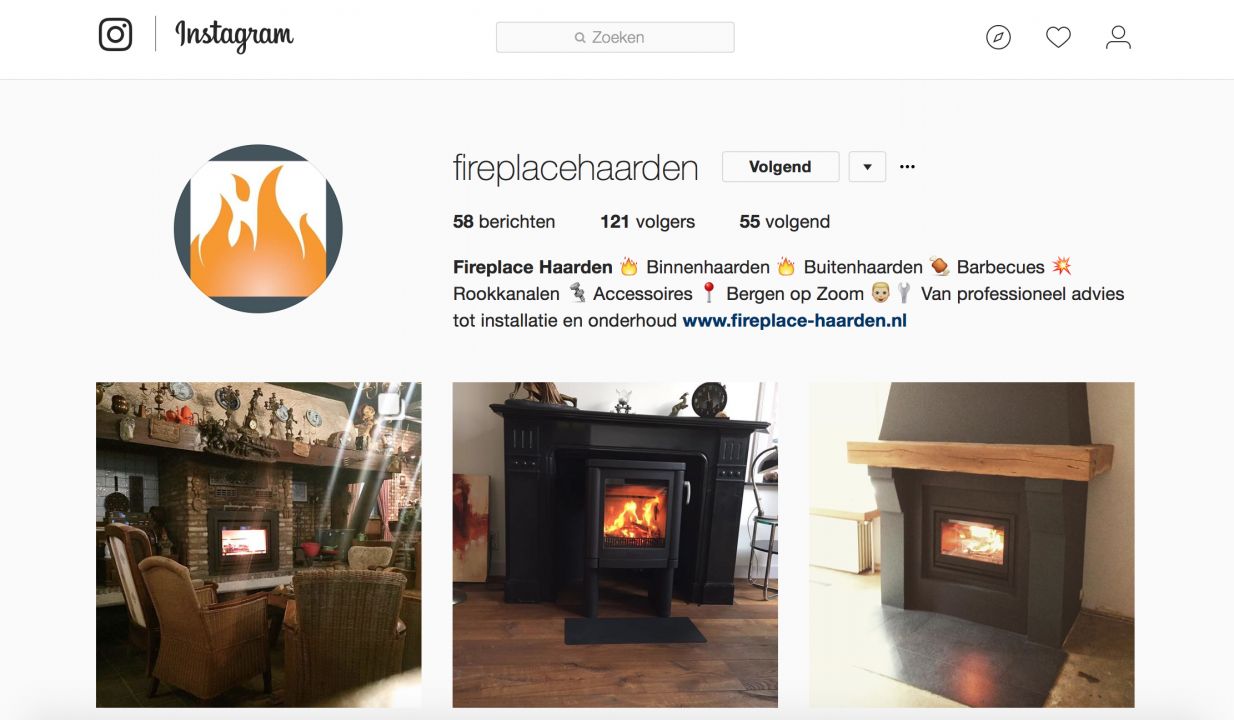The image size is (1234, 720).
Task: Open the black freestanding stove photo
Action: point(615,544)
